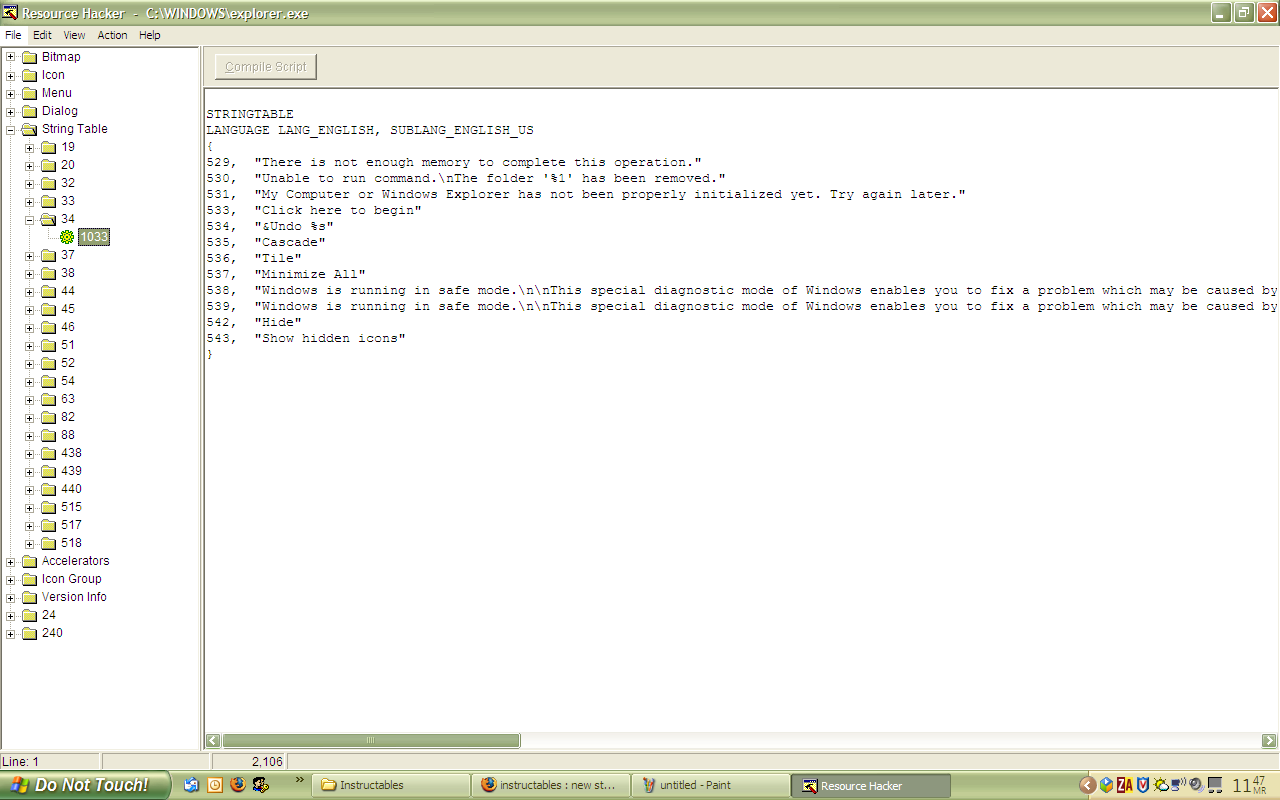The width and height of the screenshot is (1280, 800).
Task: Click the open folder icon of String Table
Action: [29, 129]
